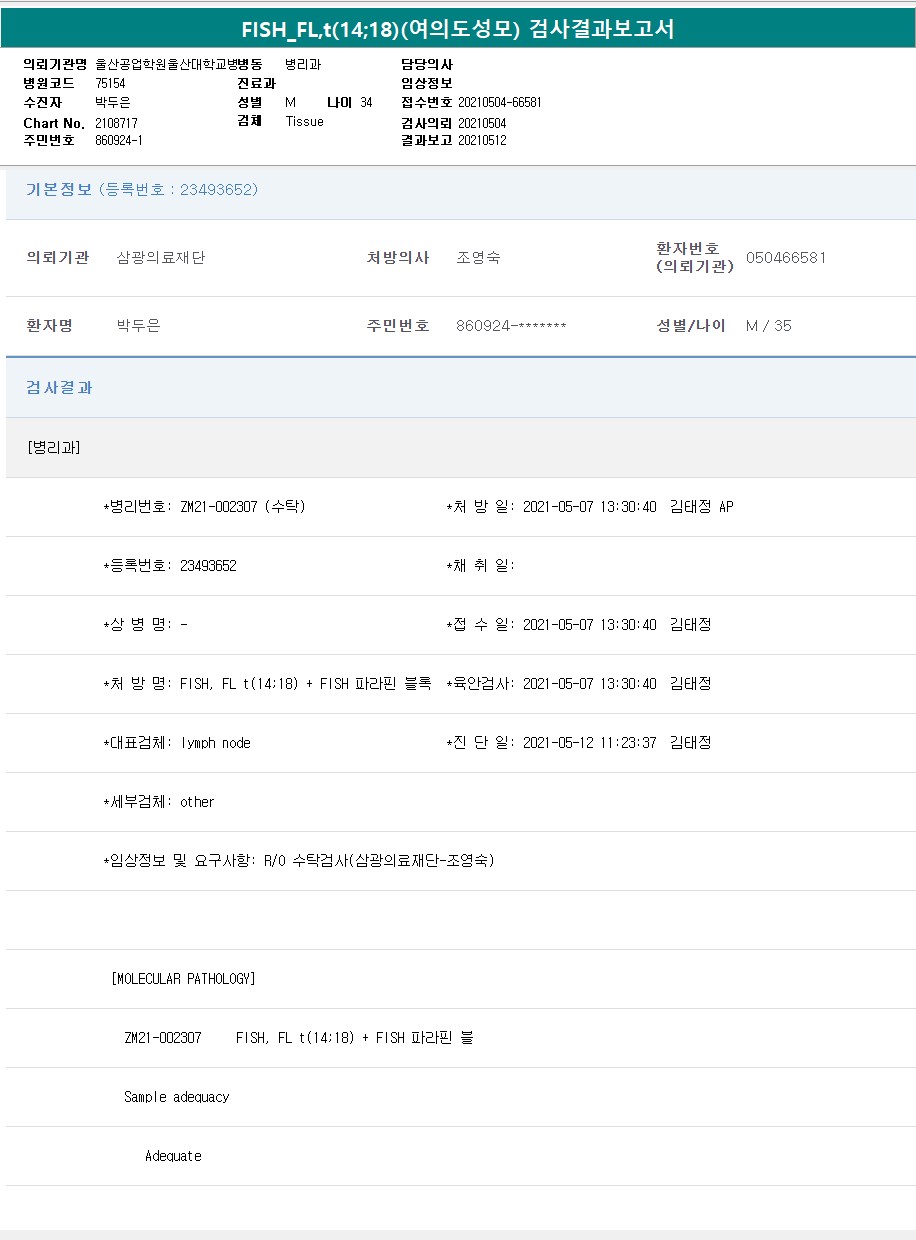Click the 검사결과 section heading
Viewport: 916px width, 1240px height.
(59, 387)
